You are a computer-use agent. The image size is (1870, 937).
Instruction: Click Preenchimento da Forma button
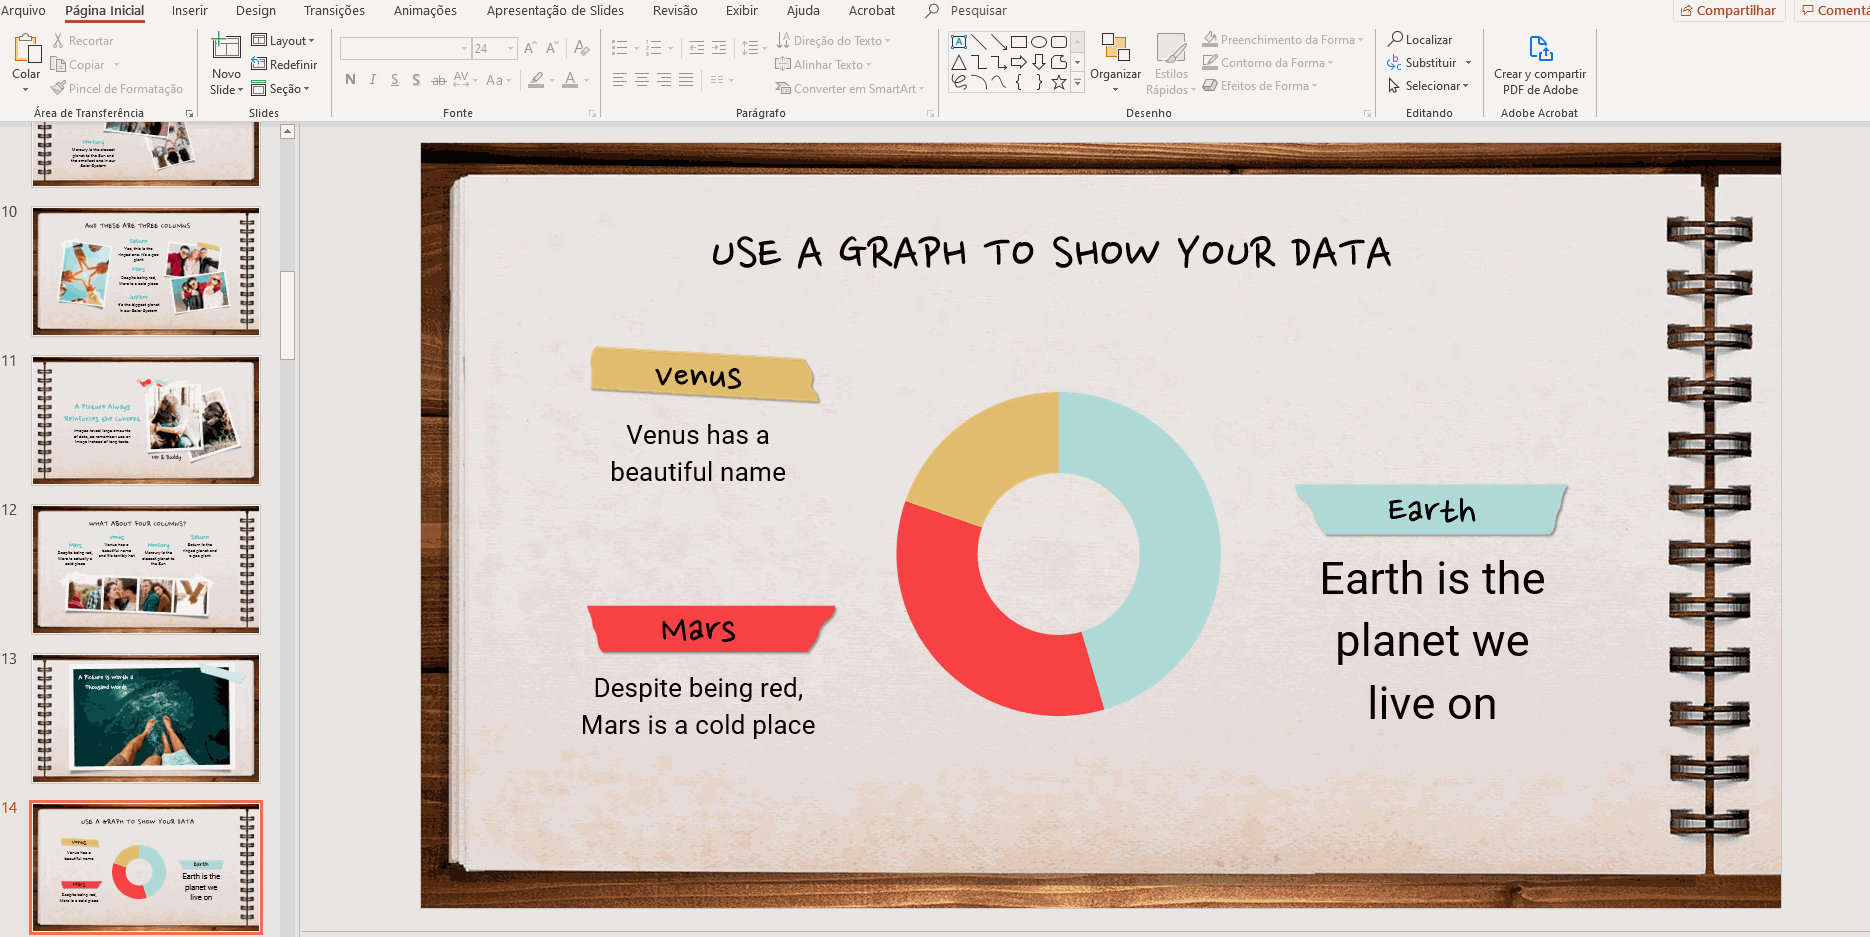(x=1283, y=40)
